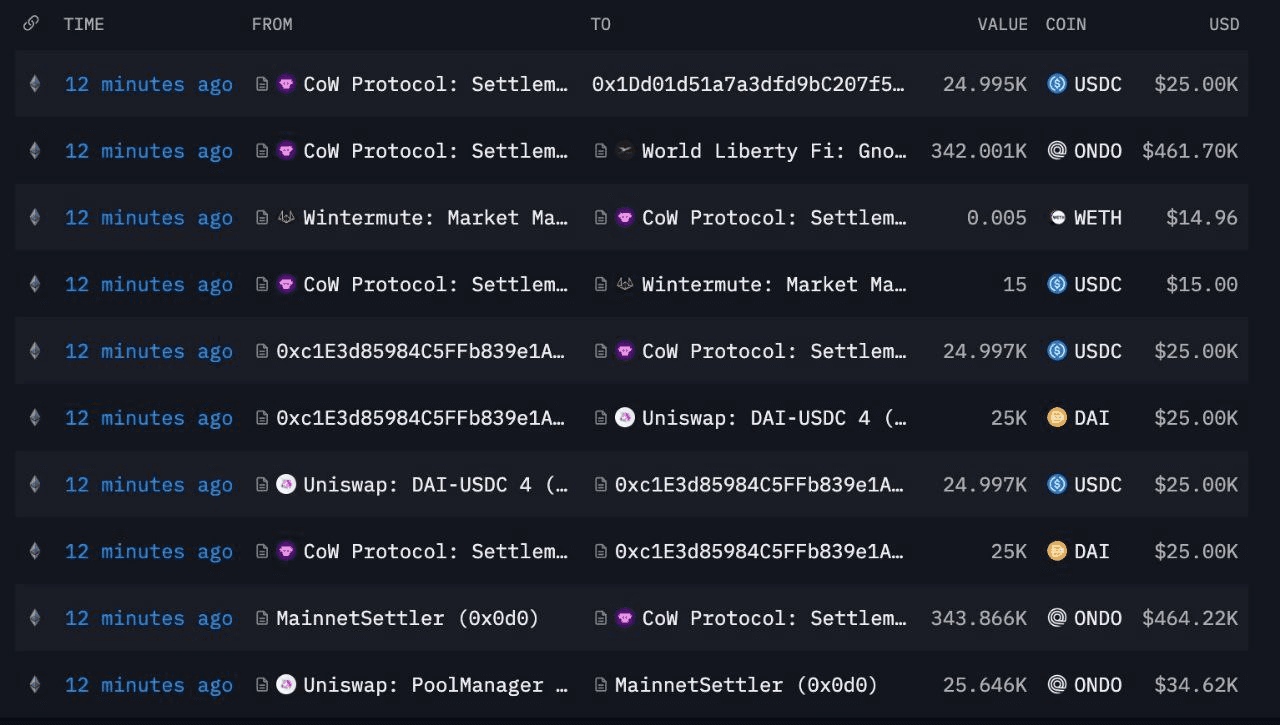Screen dimensions: 1280x725
Task: Click the Wintermute logo in the 15 USDC recipient
Action: (625, 284)
